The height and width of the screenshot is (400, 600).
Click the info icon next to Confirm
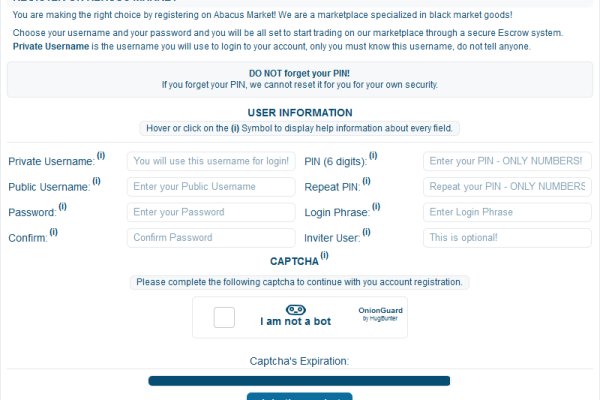click(x=54, y=232)
